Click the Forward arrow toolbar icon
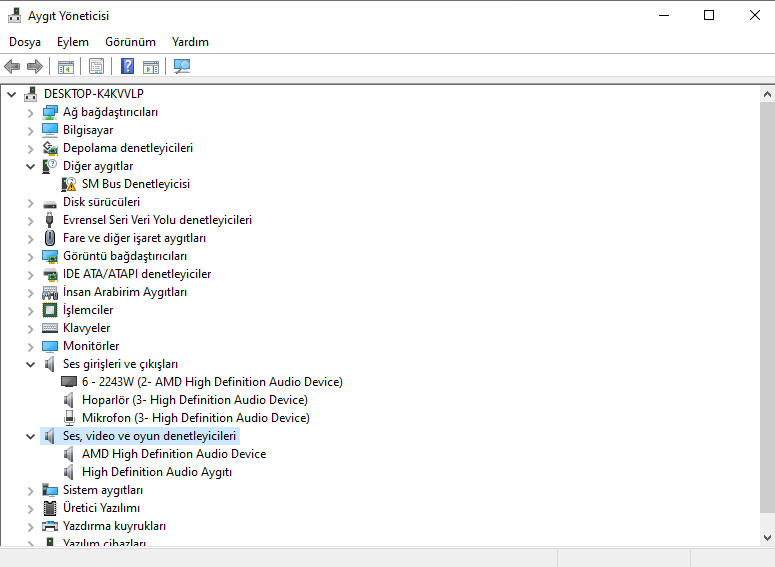 click(35, 66)
